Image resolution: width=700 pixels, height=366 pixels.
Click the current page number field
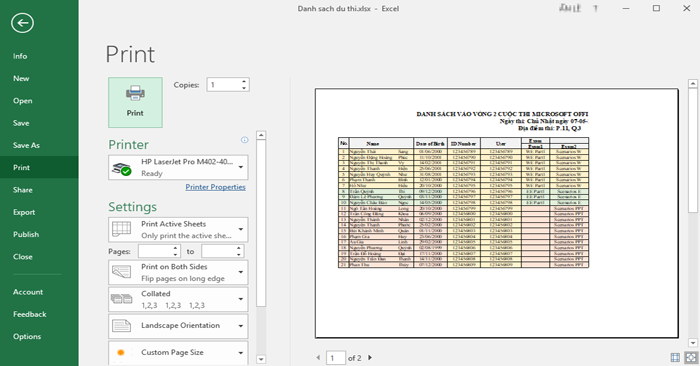336,358
